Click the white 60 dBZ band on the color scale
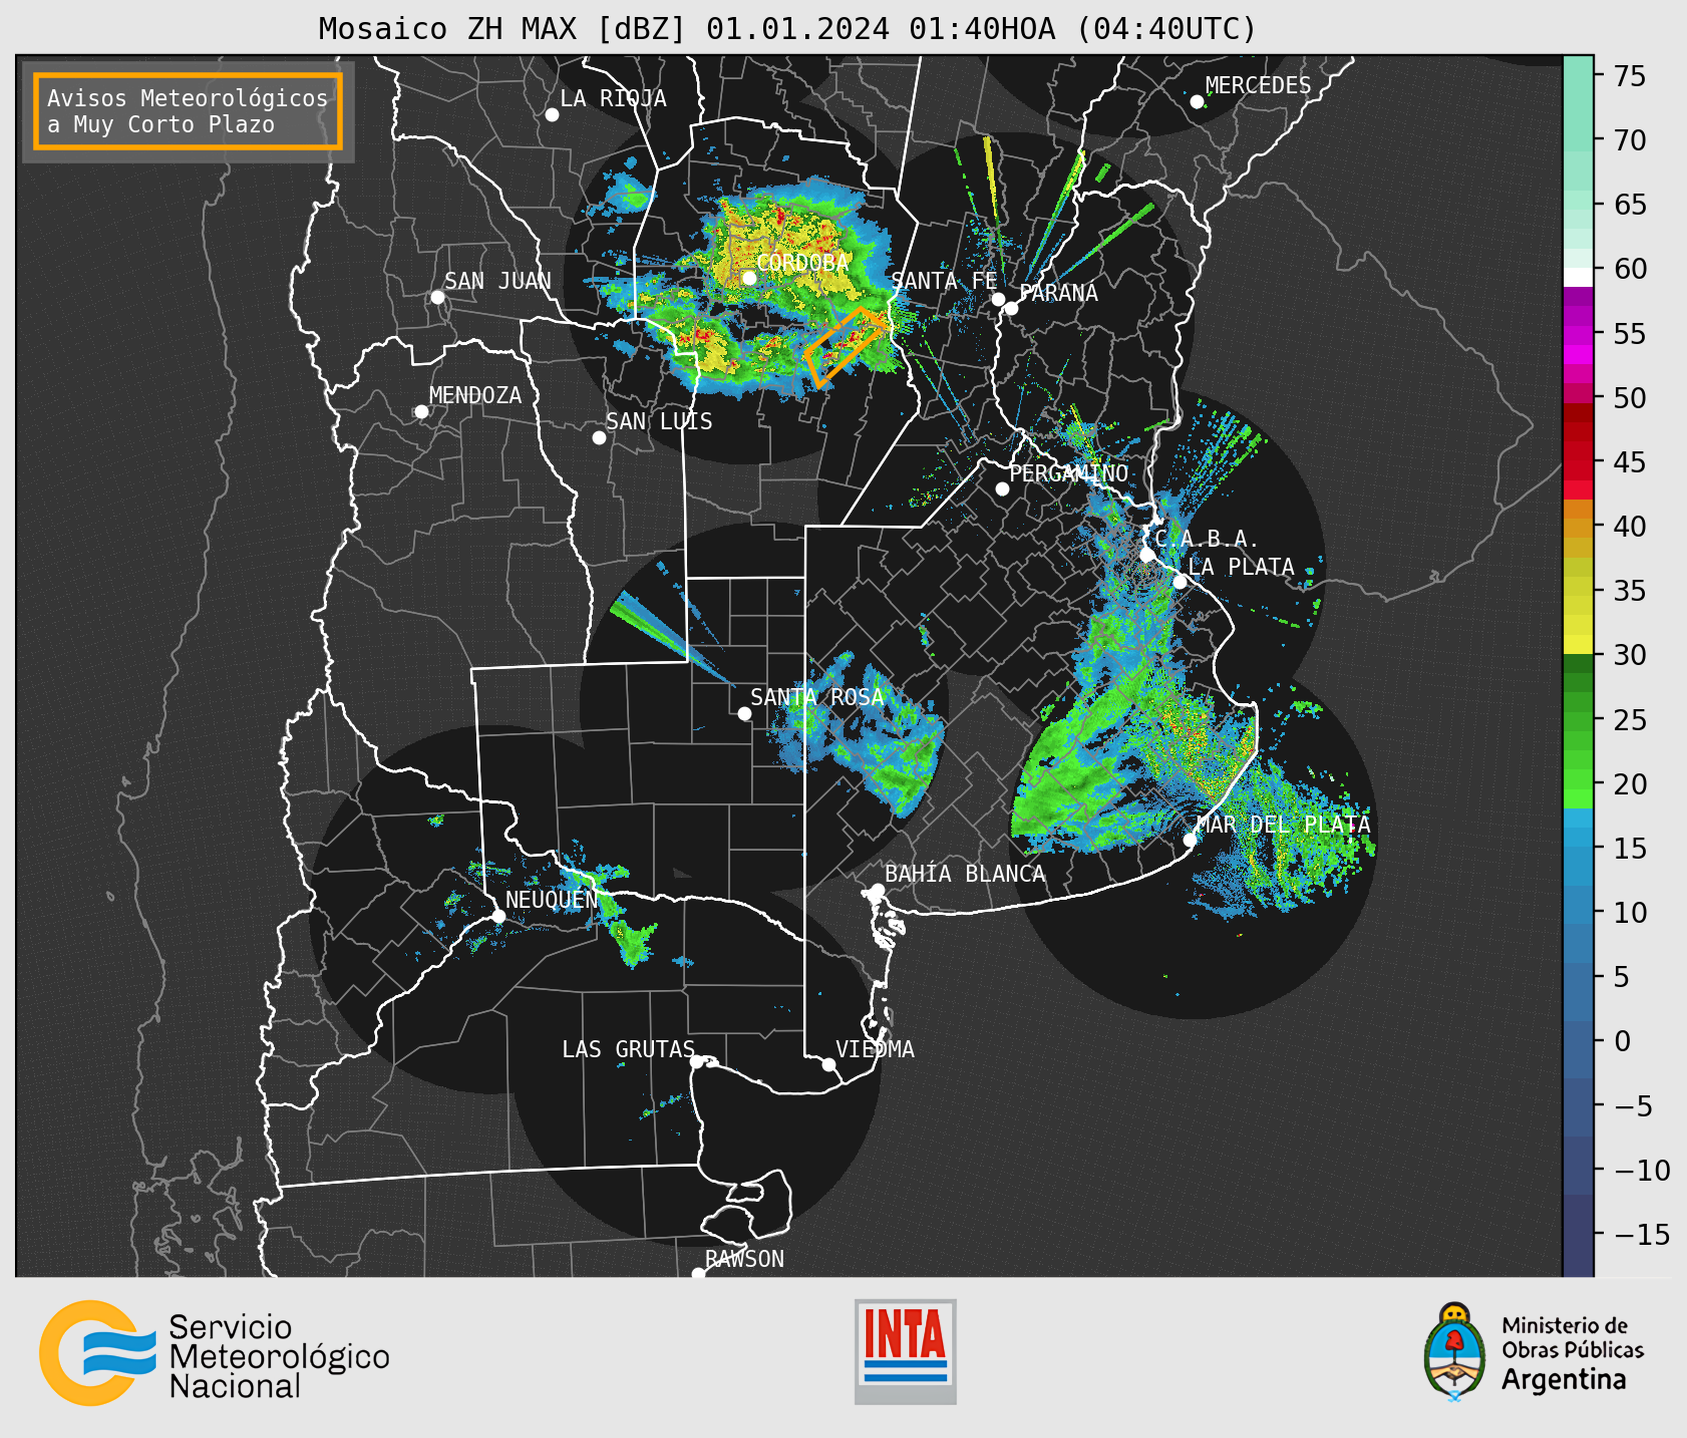 pyautogui.click(x=1578, y=278)
